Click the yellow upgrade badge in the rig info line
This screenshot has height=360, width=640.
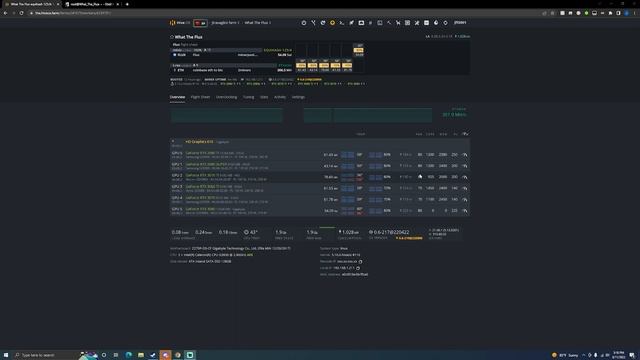click(x=309, y=80)
